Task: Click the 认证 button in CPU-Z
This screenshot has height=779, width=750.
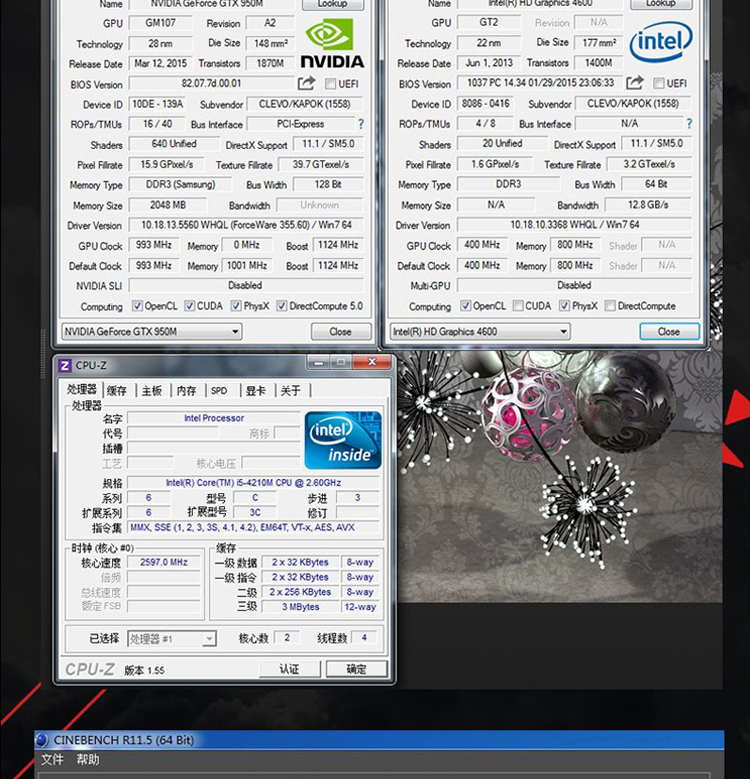Action: [290, 669]
